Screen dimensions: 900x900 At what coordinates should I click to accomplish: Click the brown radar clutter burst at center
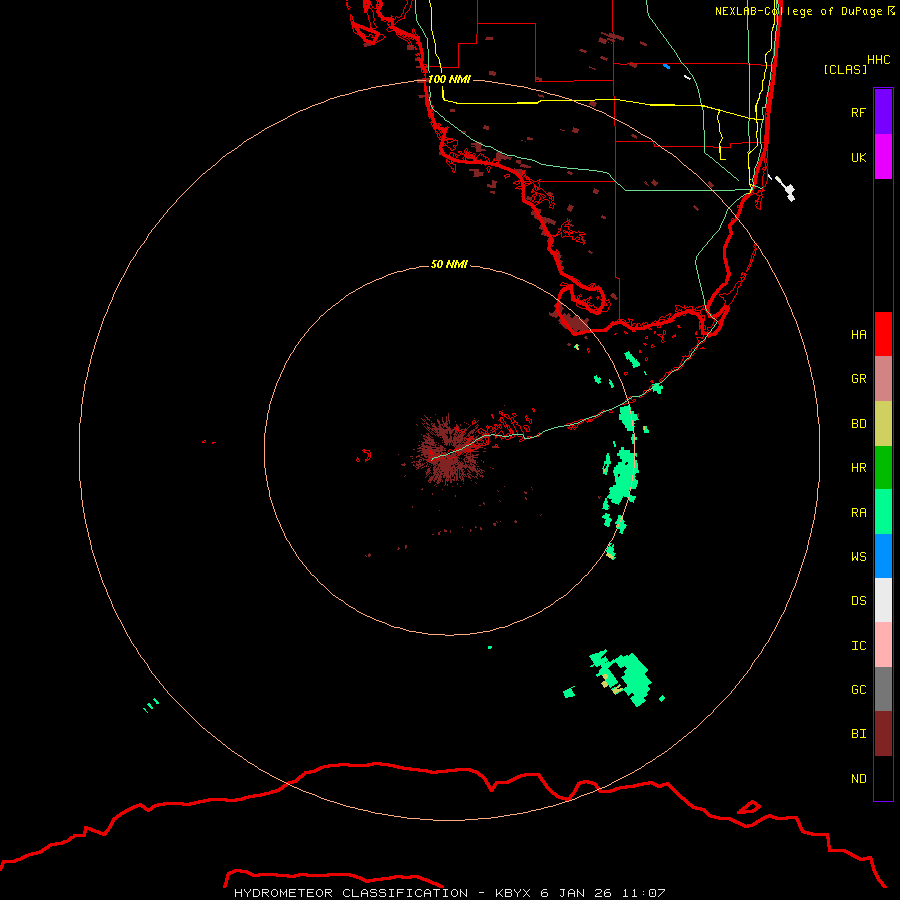tap(449, 452)
